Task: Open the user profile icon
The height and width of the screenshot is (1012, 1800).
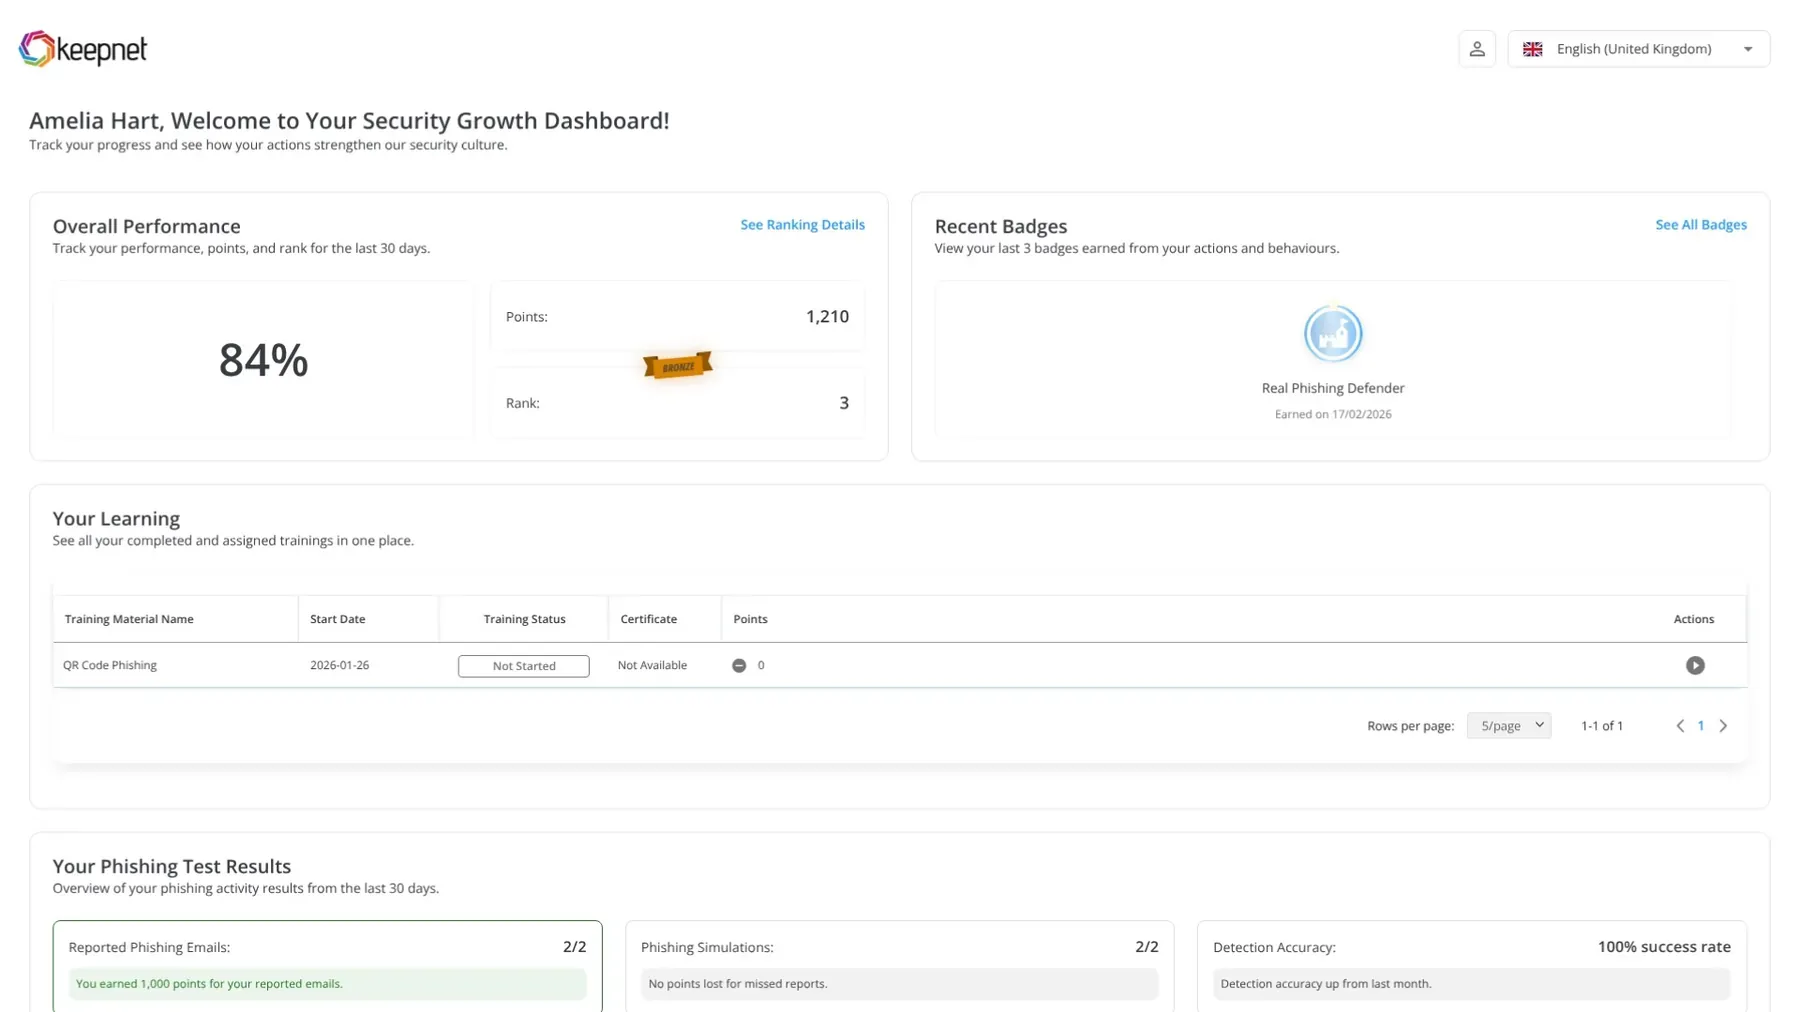Action: (x=1476, y=49)
